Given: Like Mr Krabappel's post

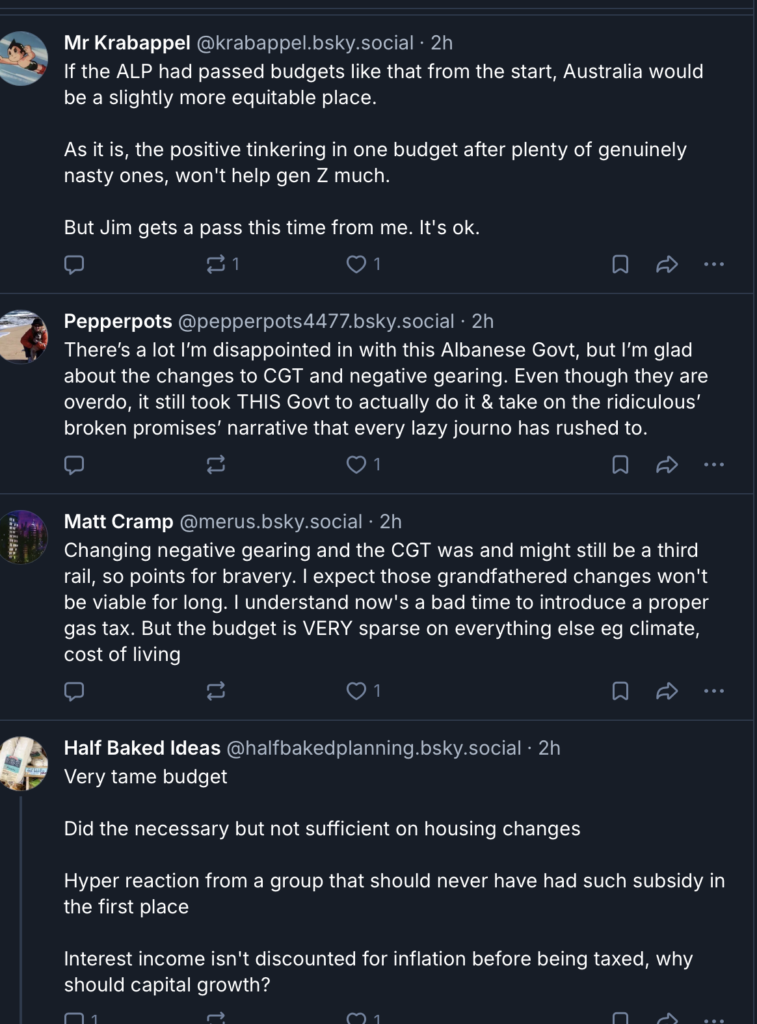Looking at the screenshot, I should 356,264.
